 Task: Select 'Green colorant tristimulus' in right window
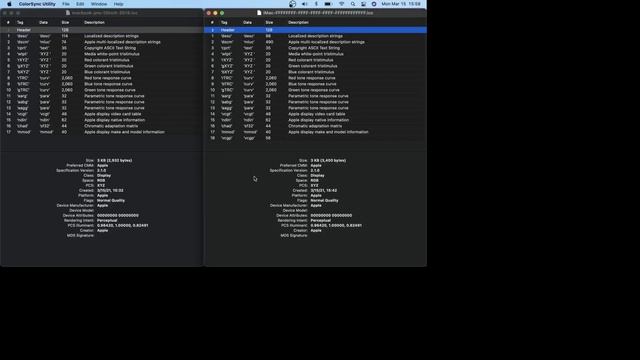[315, 66]
